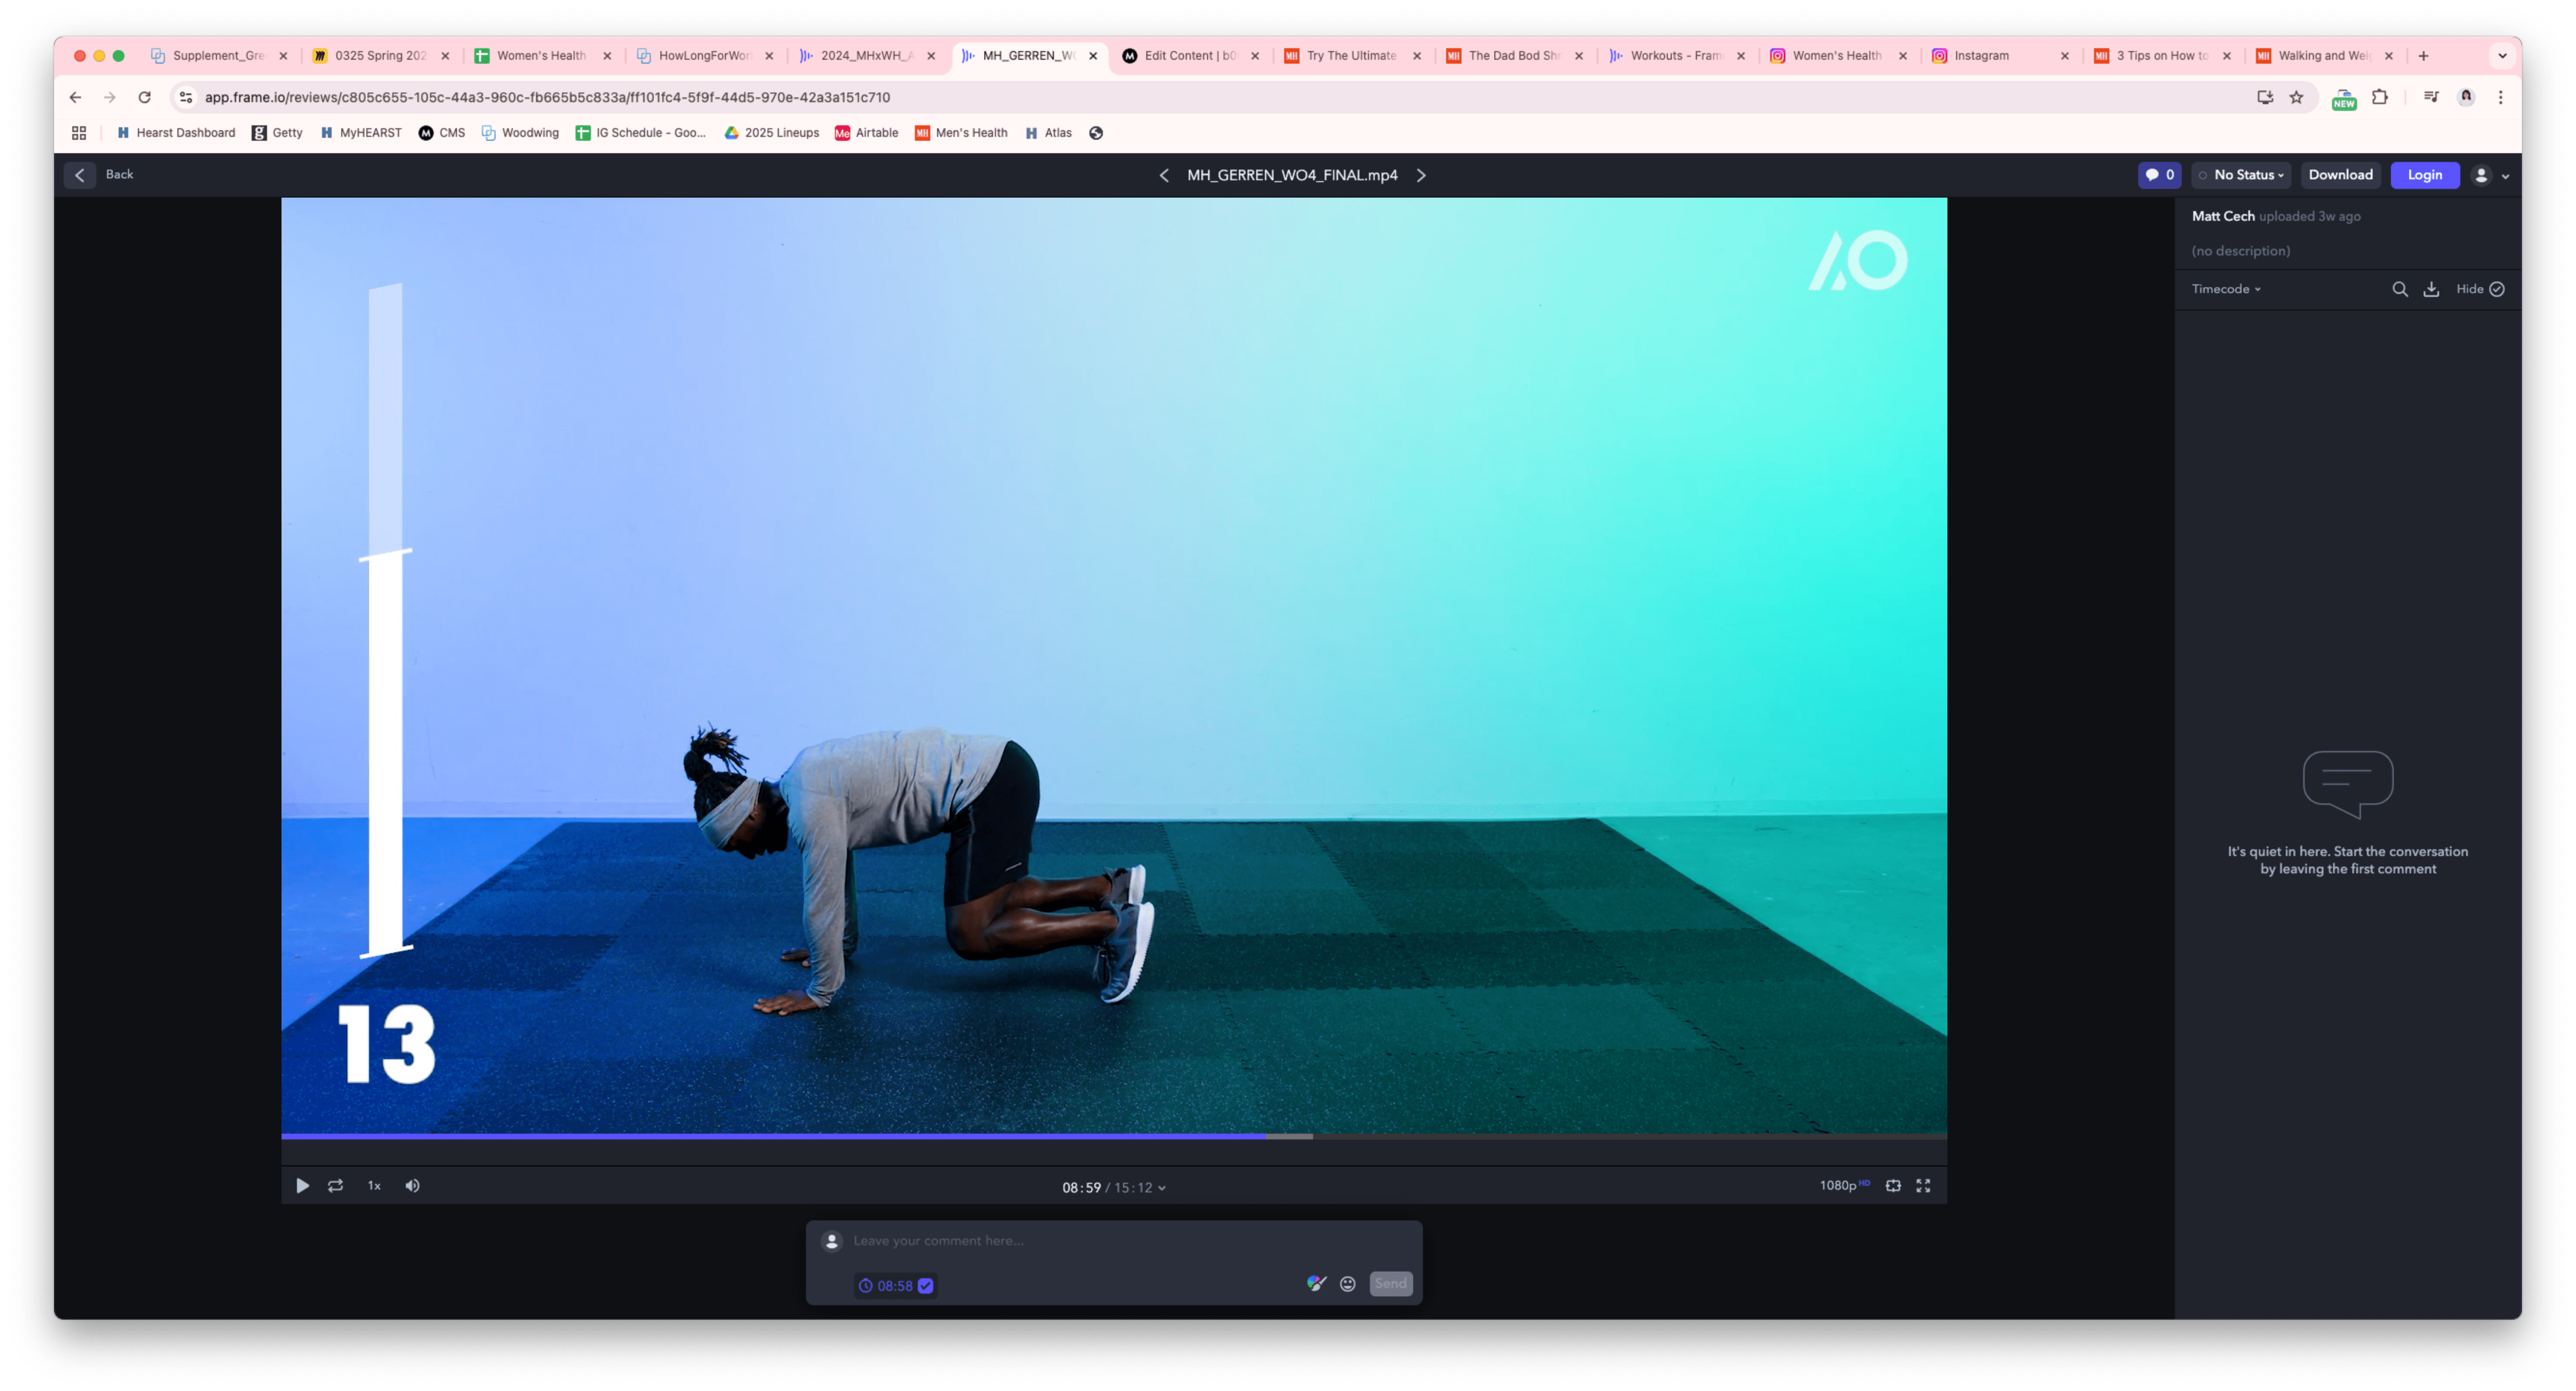Viewport: 2576px width, 1391px height.
Task: Toggle loop playback icon
Action: click(336, 1186)
